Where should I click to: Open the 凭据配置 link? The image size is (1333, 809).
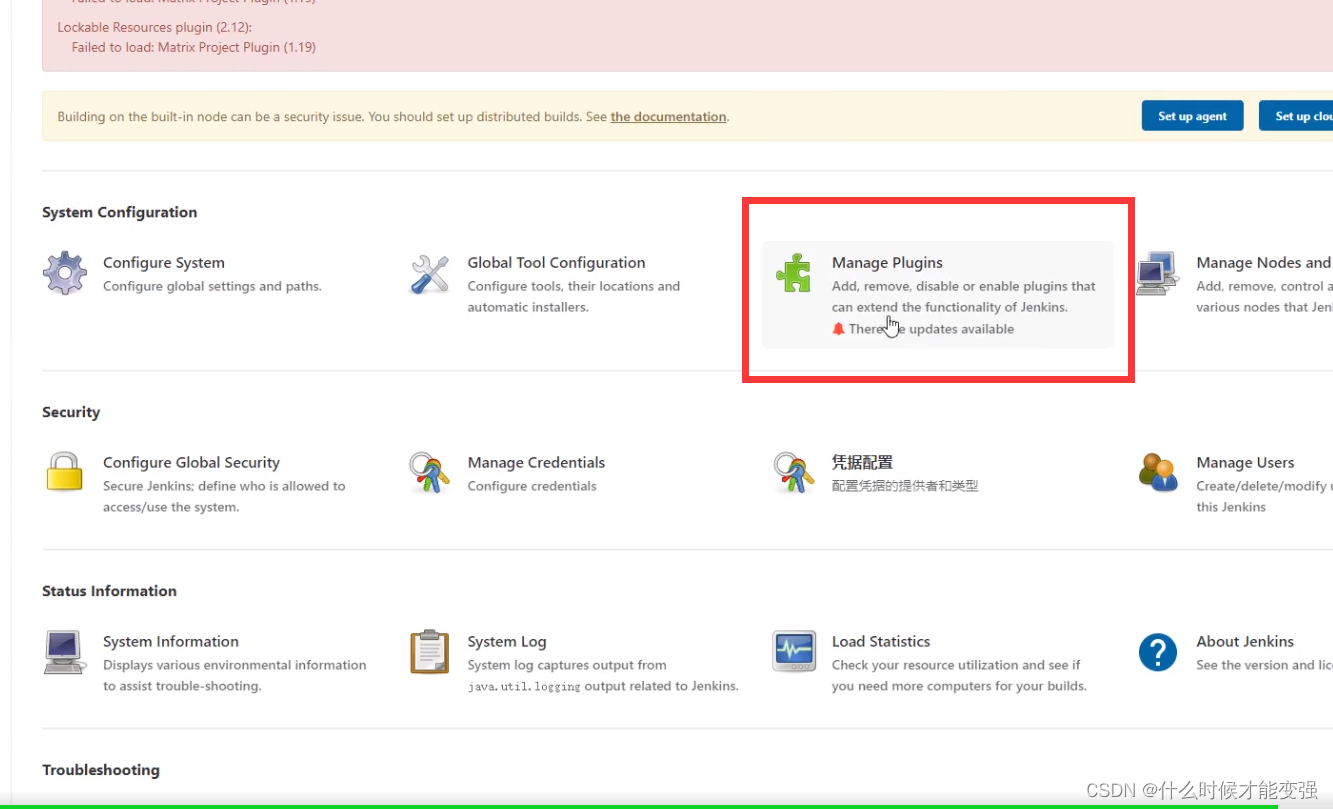pyautogui.click(x=862, y=463)
